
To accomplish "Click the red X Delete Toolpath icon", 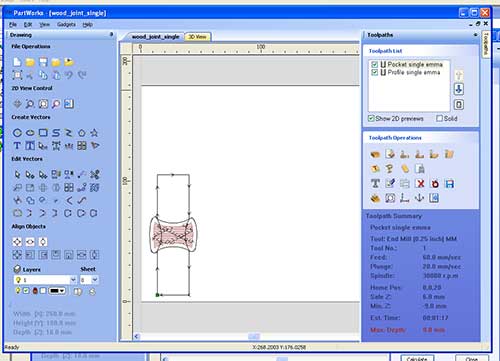I will pos(420,183).
